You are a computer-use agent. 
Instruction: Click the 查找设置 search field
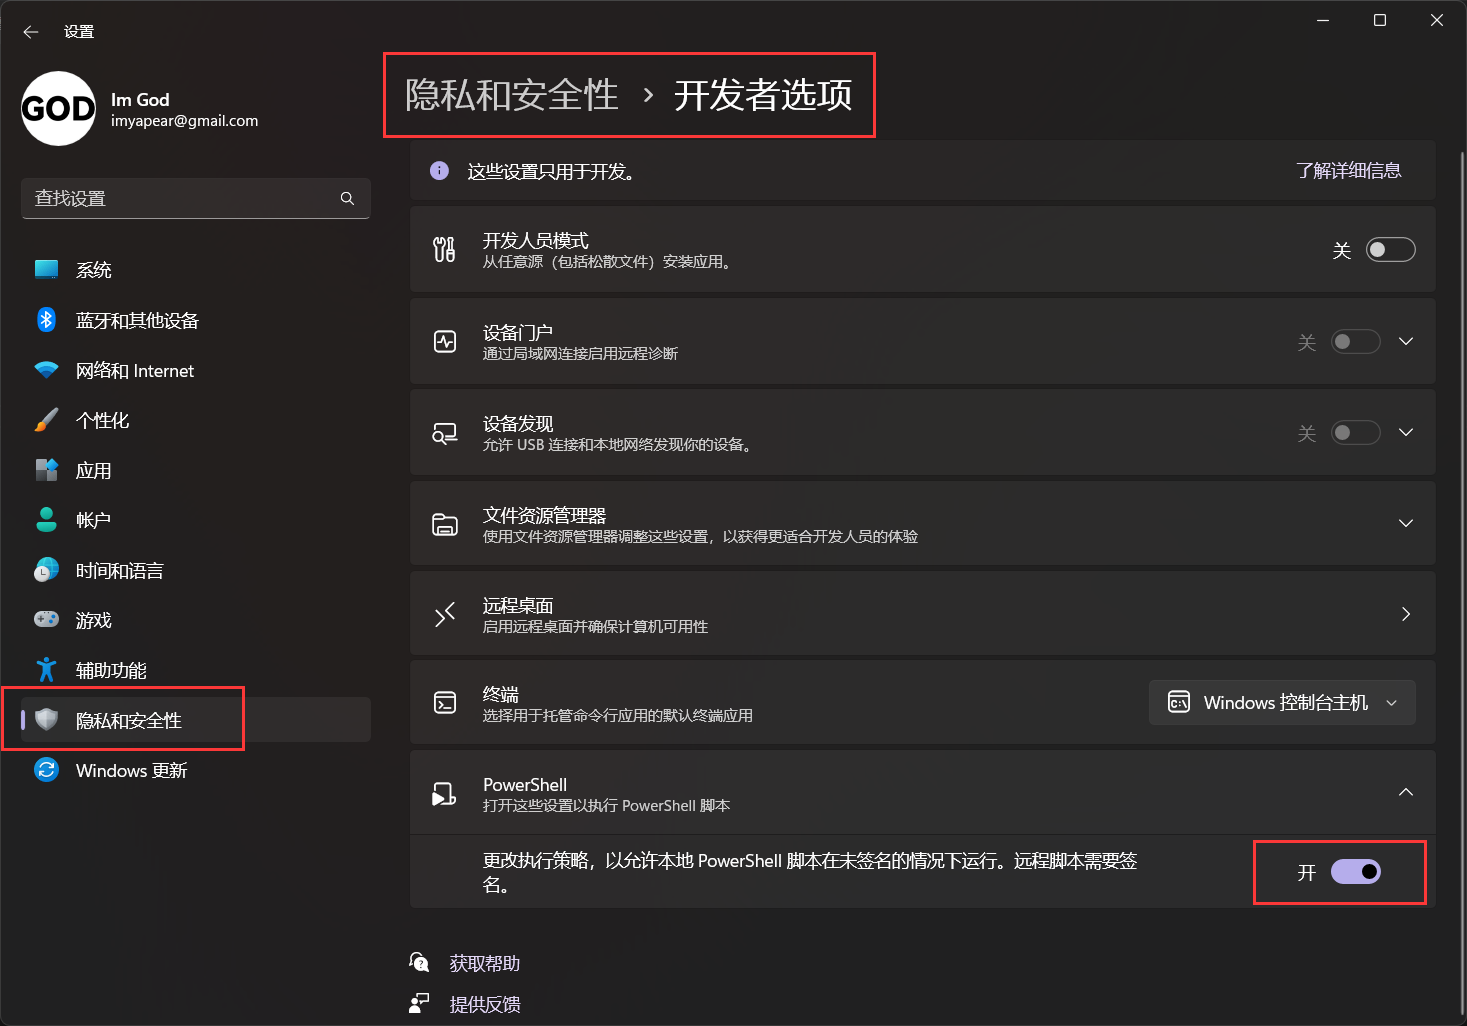180,198
